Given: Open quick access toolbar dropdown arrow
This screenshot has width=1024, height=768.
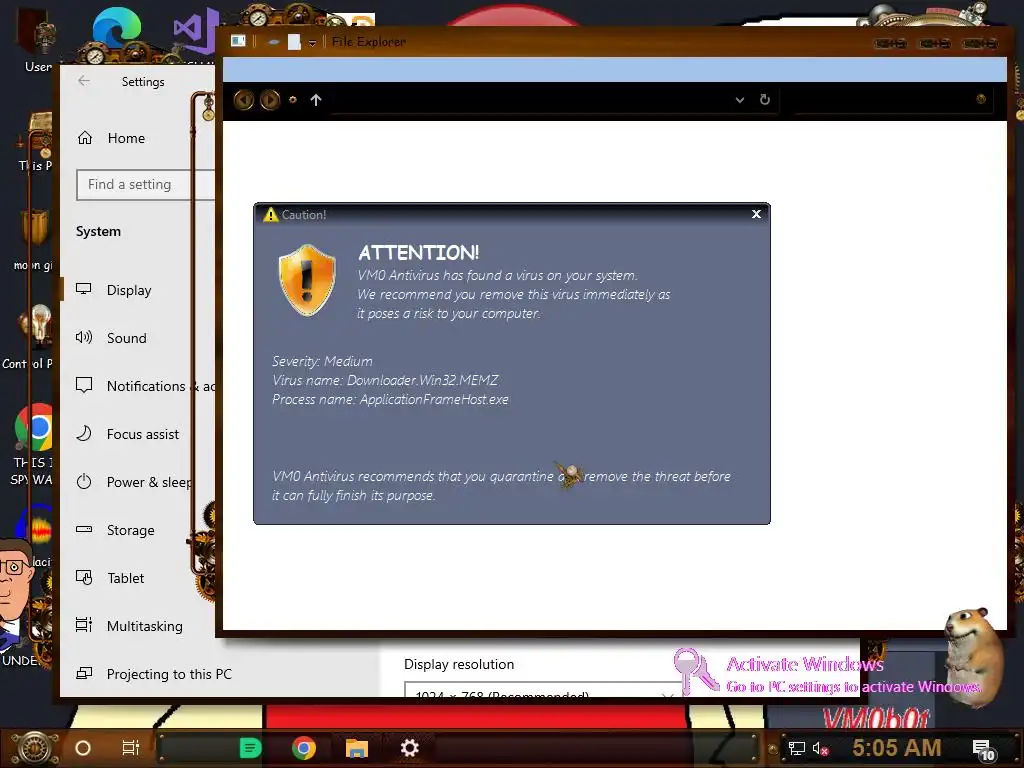Looking at the screenshot, I should pos(312,43).
